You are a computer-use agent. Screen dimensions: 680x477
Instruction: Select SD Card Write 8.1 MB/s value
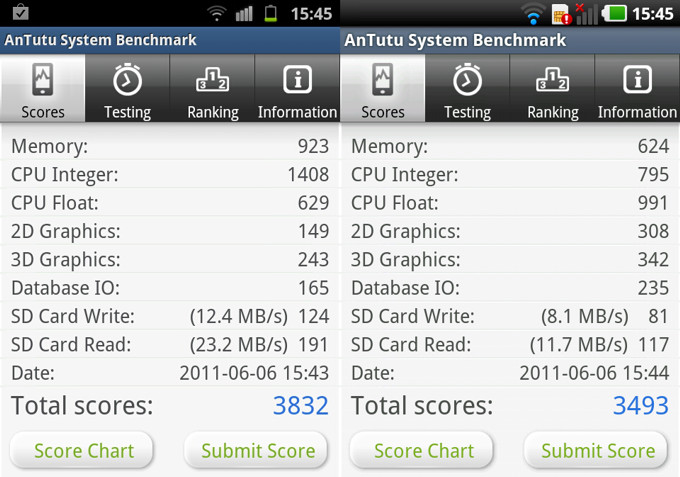pyautogui.click(x=585, y=316)
